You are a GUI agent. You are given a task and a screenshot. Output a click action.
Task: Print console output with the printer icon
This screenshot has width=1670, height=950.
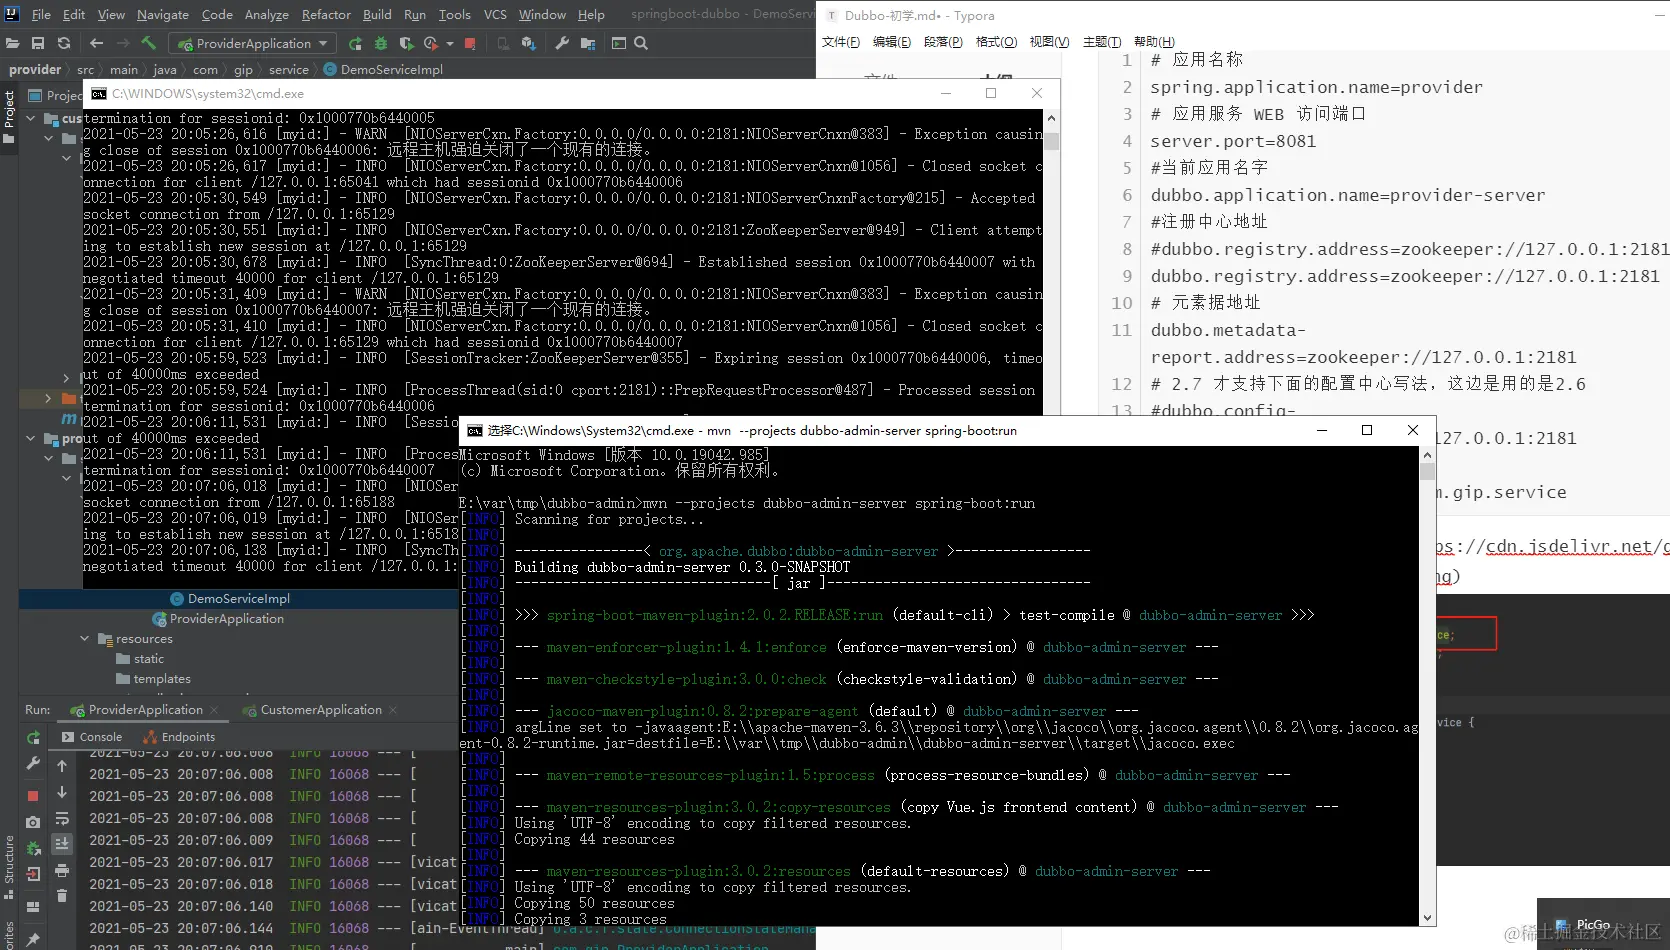(62, 870)
